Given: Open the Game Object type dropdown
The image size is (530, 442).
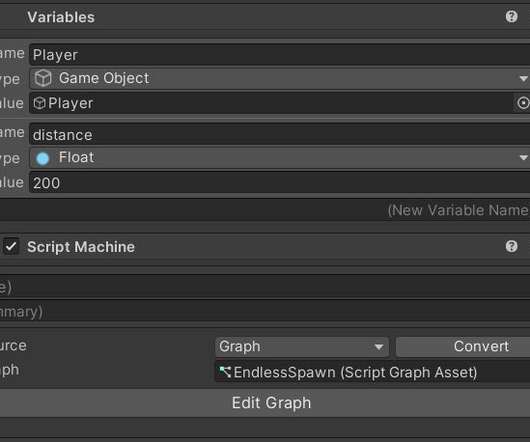Looking at the screenshot, I should click(280, 78).
